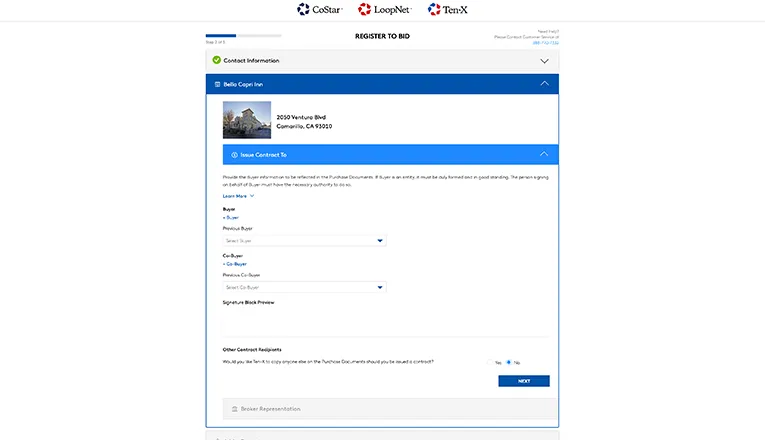Click the registration progress bar

[x=243, y=36]
